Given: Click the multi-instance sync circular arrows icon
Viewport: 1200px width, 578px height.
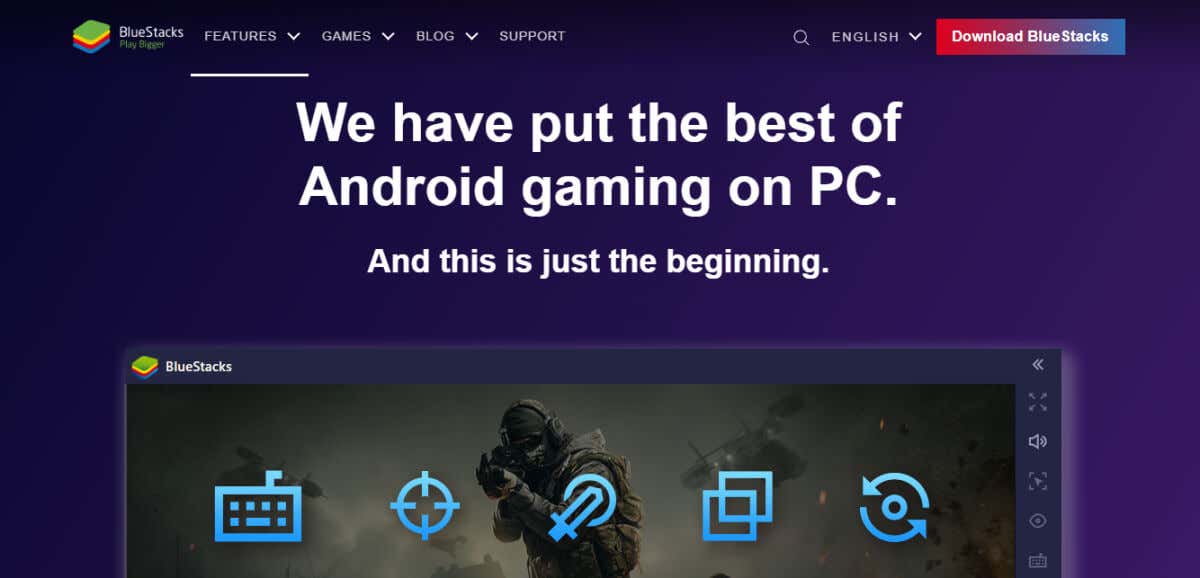Looking at the screenshot, I should tap(894, 506).
